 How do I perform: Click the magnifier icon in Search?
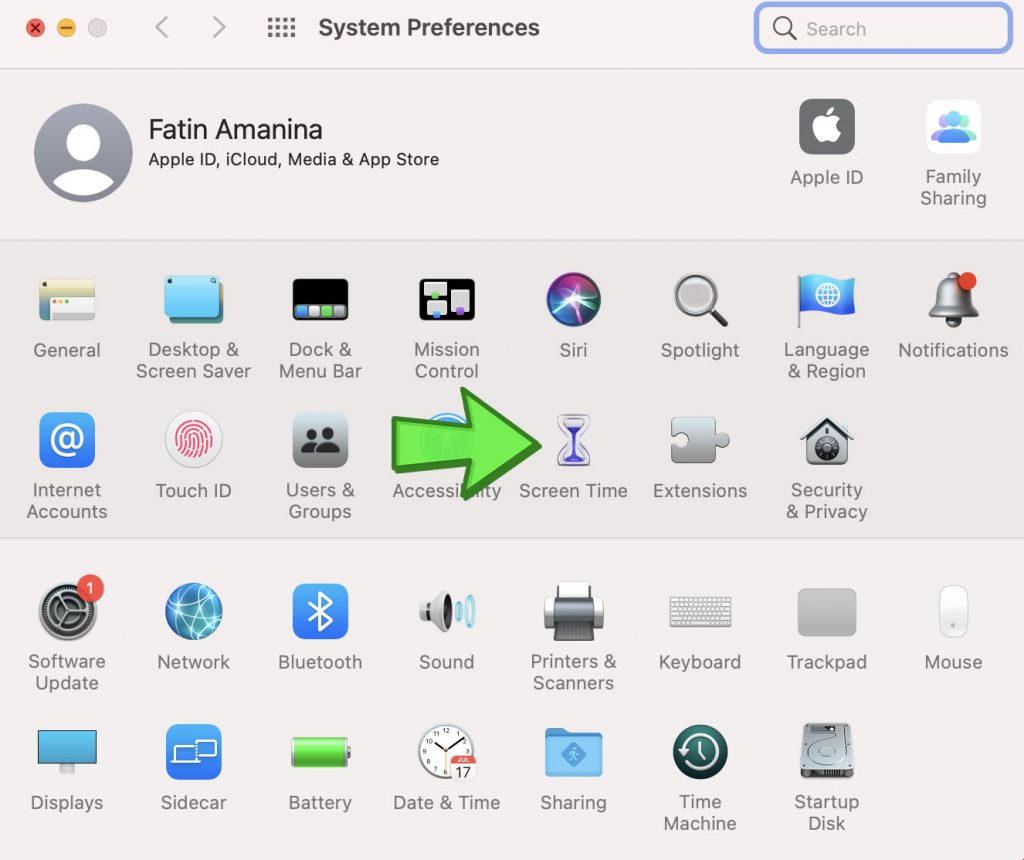click(784, 28)
